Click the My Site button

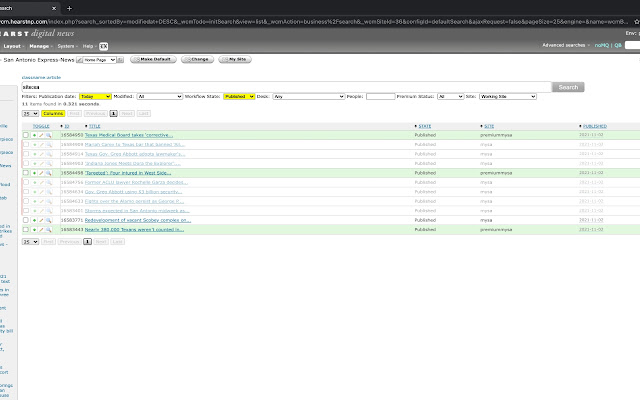coord(235,60)
